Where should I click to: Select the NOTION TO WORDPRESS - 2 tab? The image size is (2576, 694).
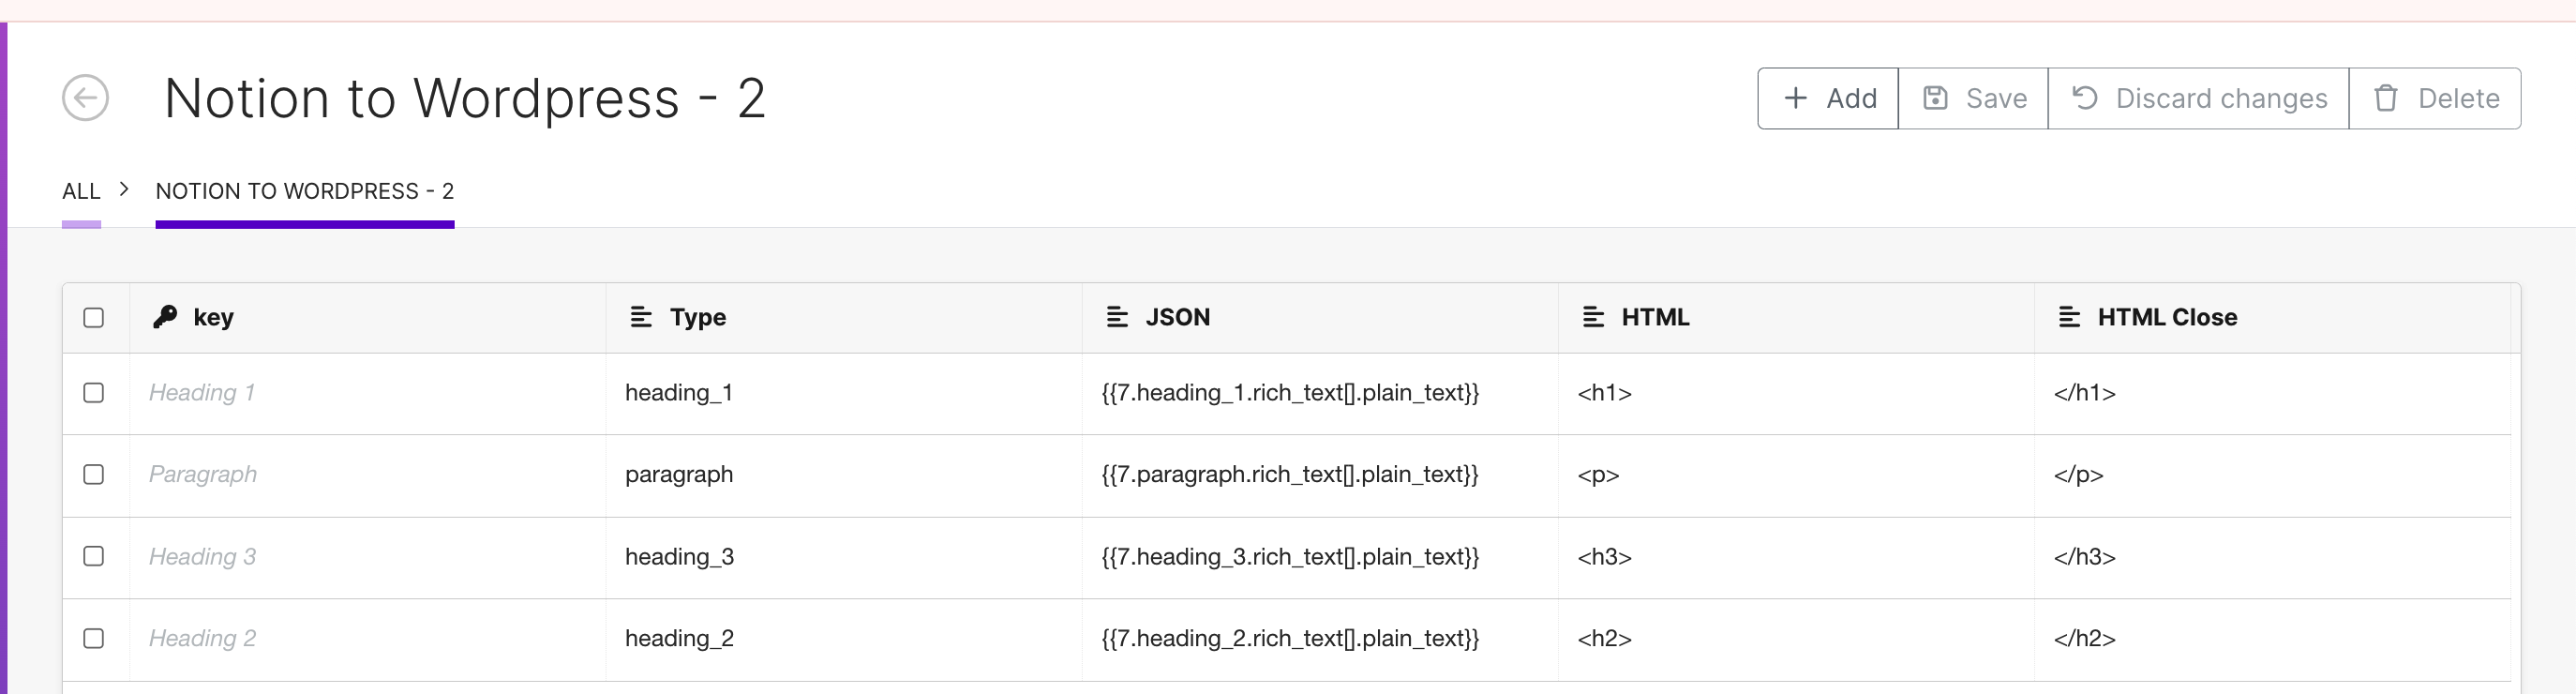click(x=305, y=191)
